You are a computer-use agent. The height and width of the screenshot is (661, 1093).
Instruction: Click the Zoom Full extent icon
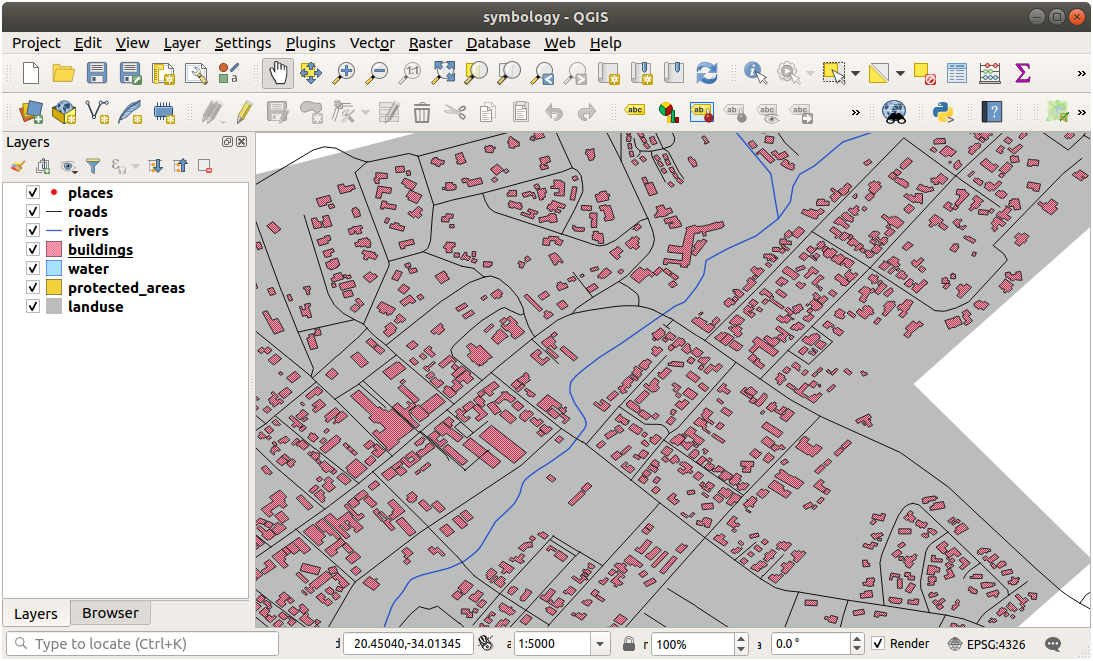(x=443, y=73)
